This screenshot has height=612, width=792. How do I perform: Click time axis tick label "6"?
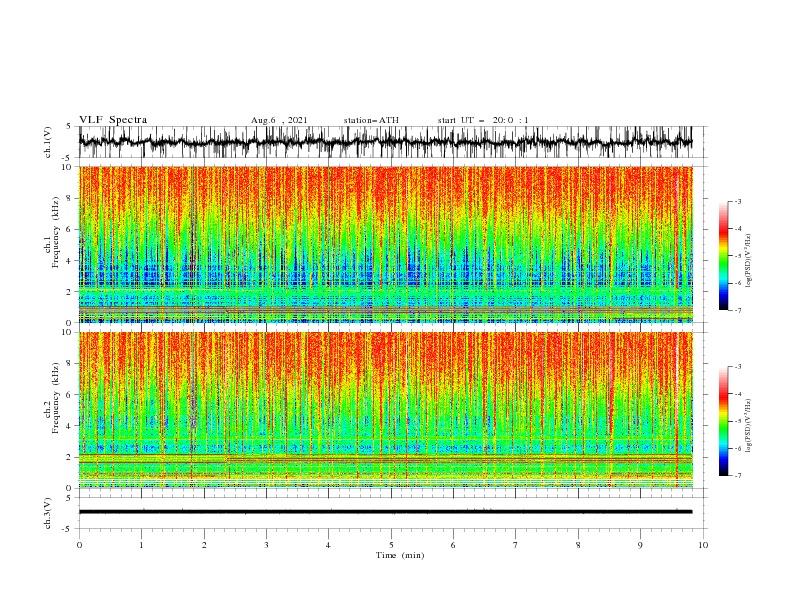(453, 545)
